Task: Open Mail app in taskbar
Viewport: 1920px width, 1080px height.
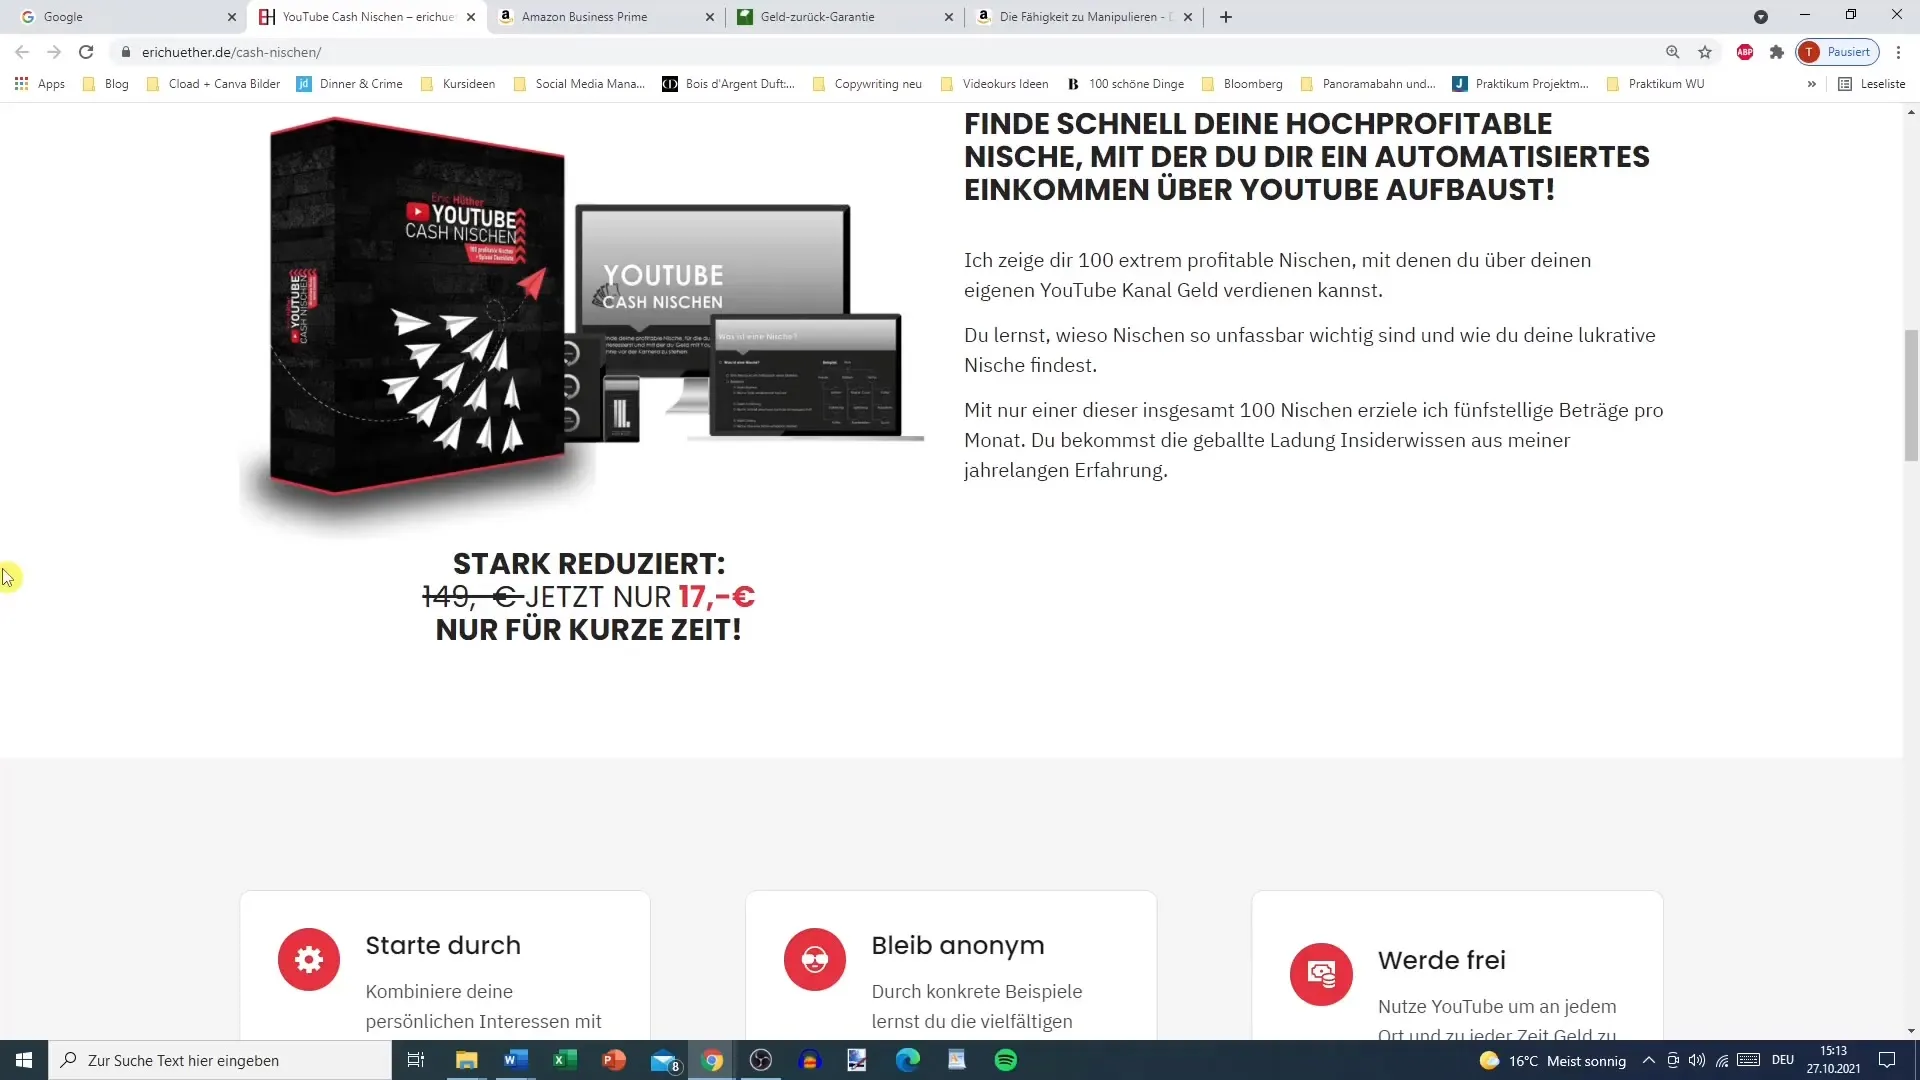Action: 664,1060
